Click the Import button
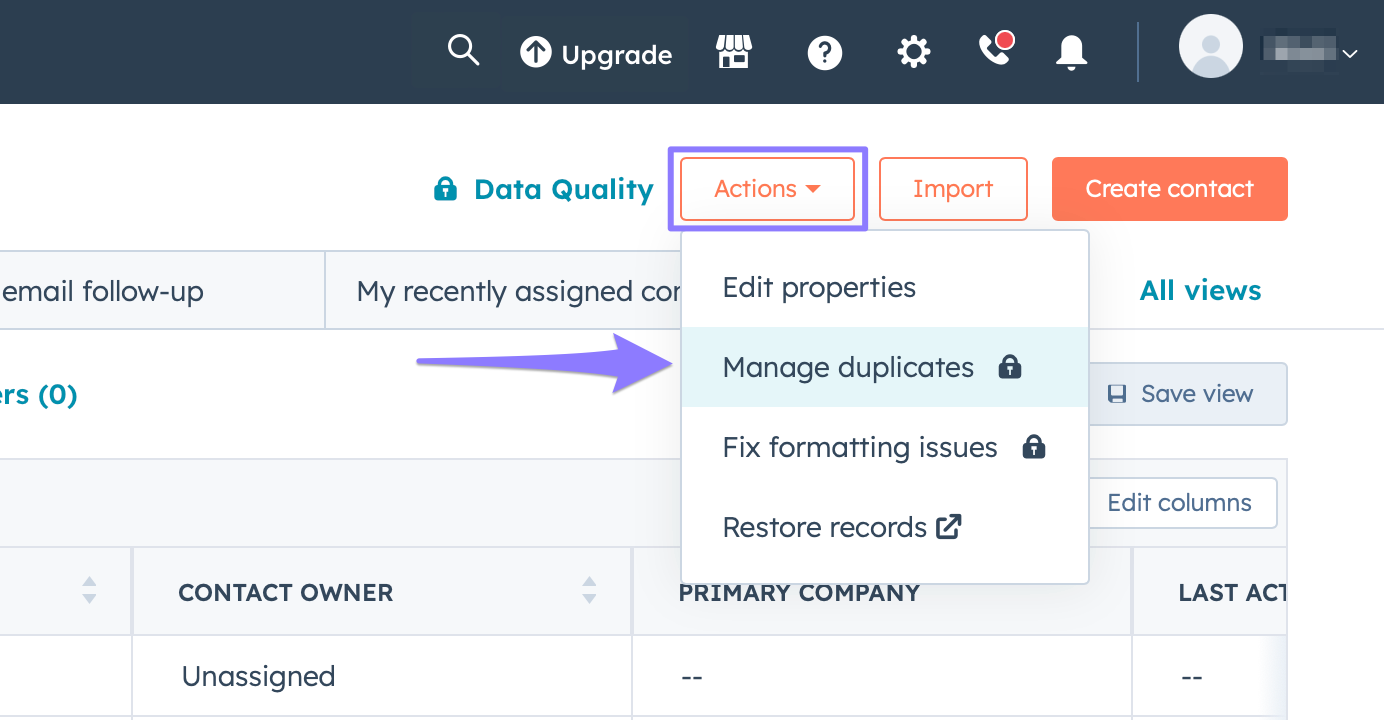 coord(952,188)
